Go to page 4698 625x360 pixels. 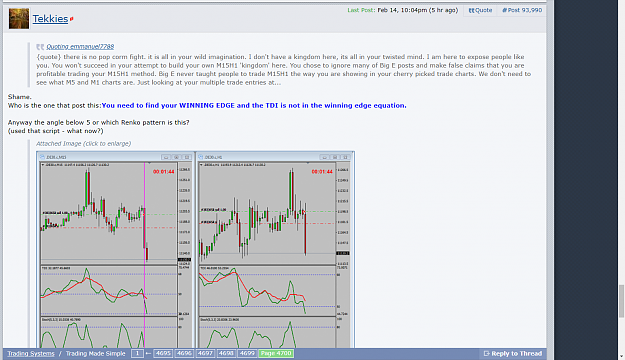[226, 354]
